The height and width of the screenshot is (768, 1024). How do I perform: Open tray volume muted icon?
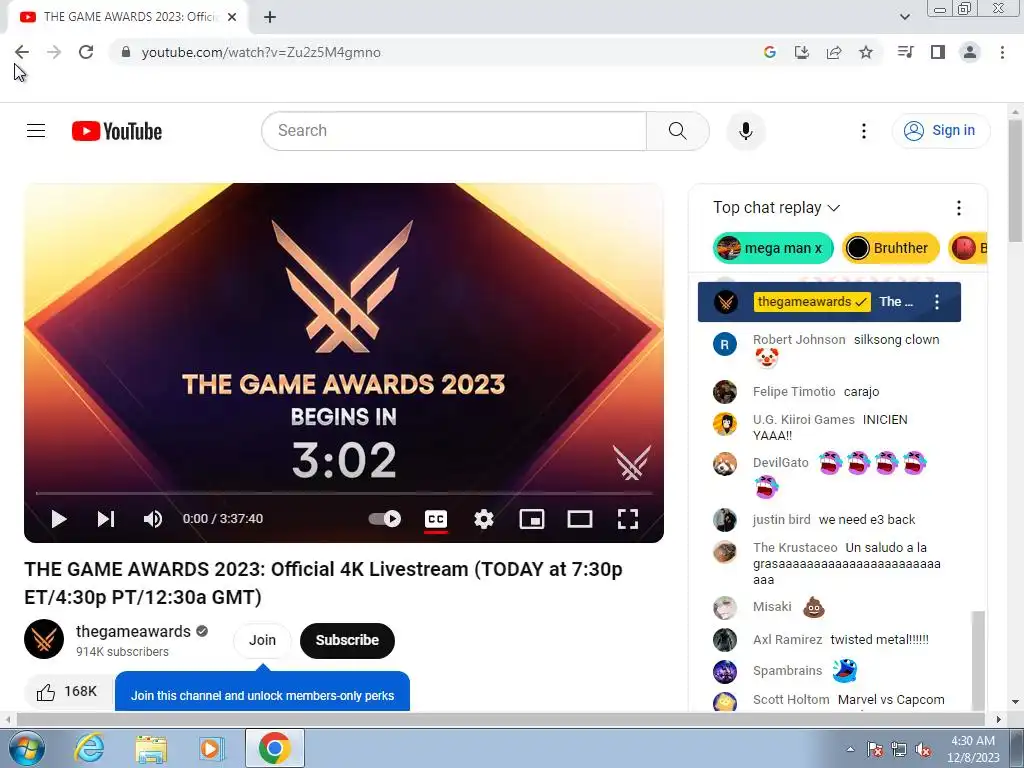(x=923, y=750)
